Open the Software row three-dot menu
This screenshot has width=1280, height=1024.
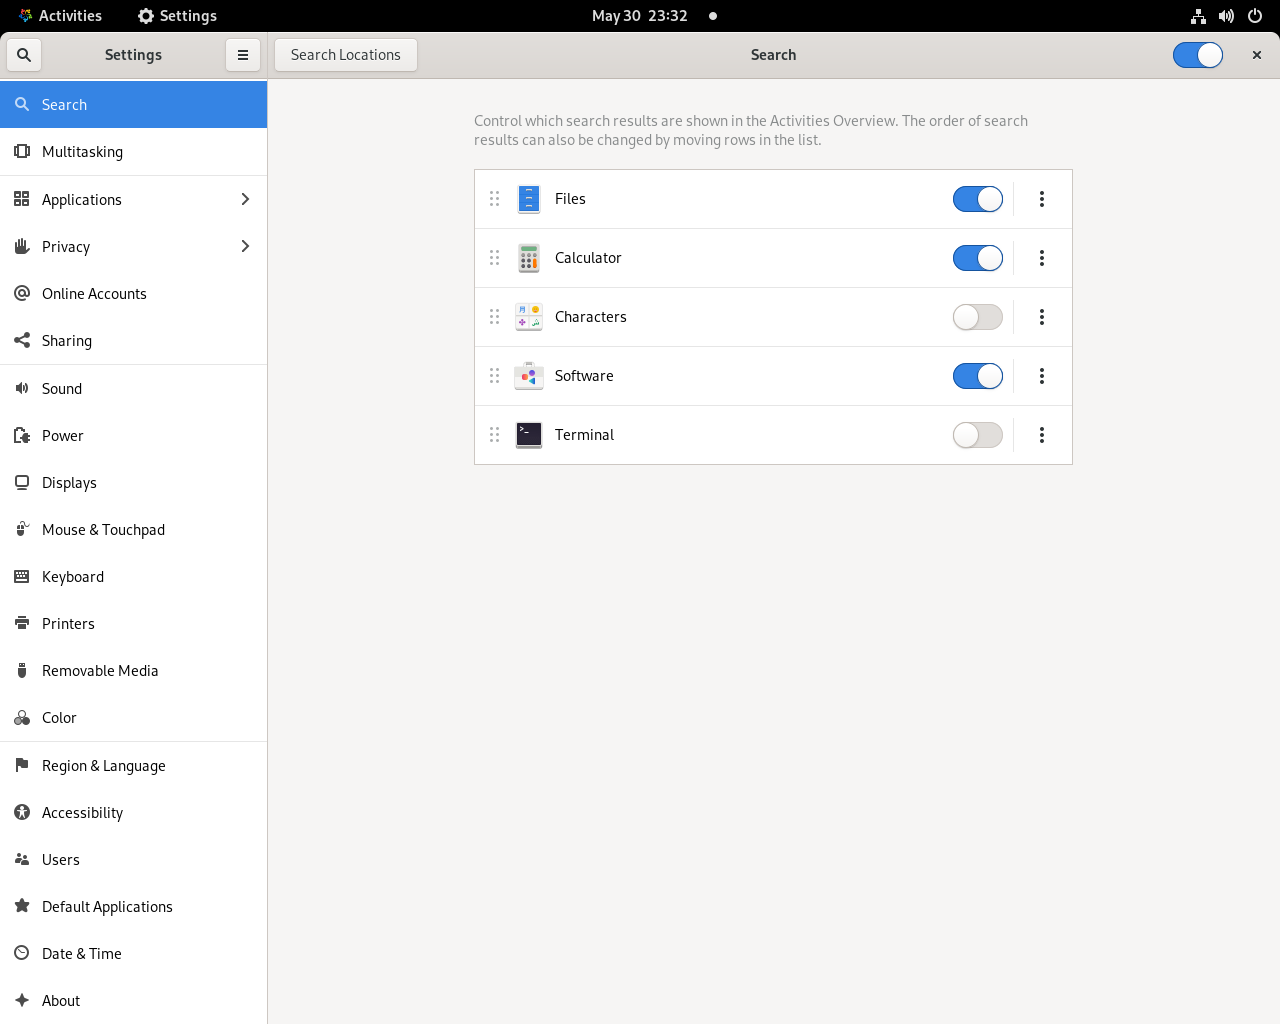click(1042, 376)
